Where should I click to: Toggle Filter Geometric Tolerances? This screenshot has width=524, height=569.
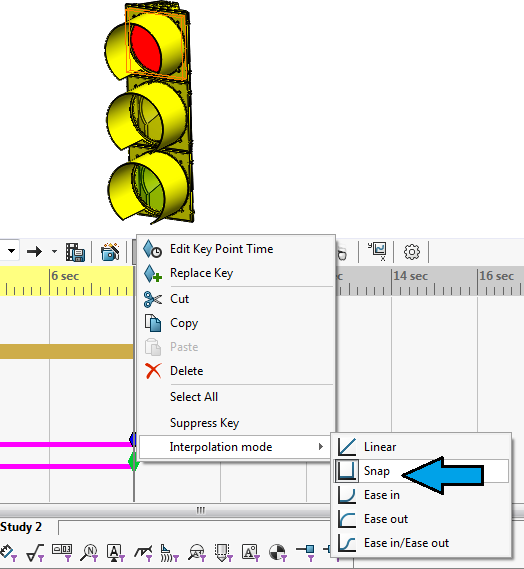click(x=62, y=553)
